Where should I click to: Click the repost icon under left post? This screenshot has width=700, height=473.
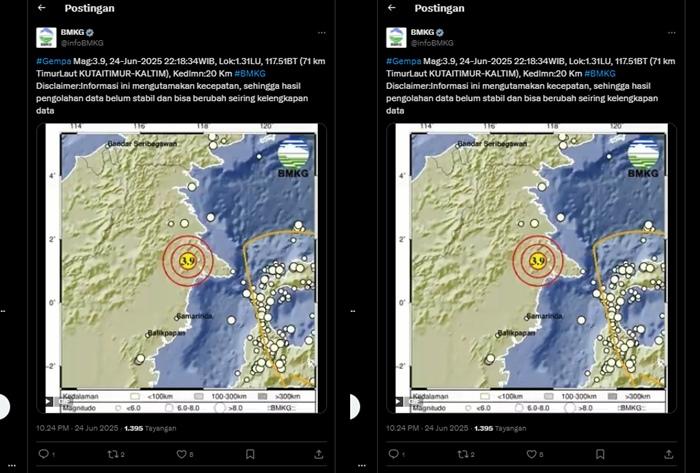point(112,454)
